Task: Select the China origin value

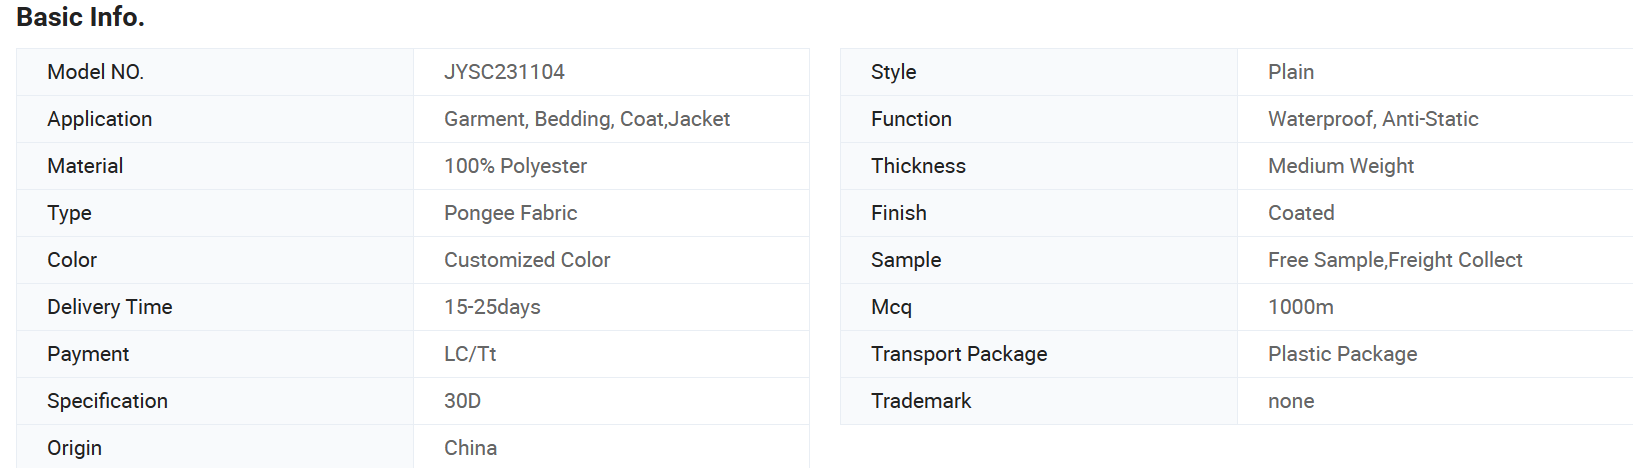Action: coord(470,448)
